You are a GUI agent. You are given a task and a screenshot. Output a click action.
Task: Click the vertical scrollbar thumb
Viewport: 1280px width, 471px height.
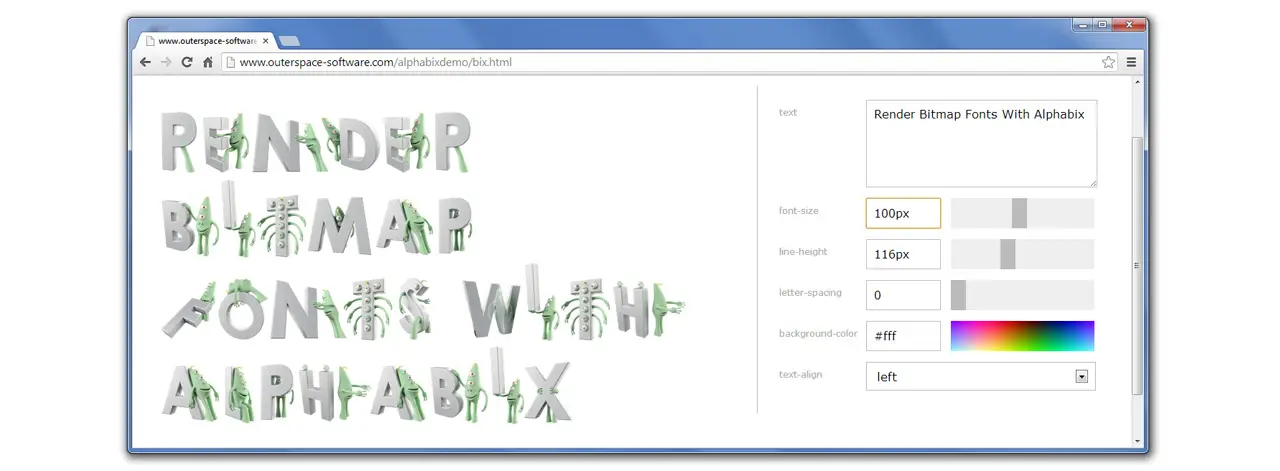(x=1137, y=265)
